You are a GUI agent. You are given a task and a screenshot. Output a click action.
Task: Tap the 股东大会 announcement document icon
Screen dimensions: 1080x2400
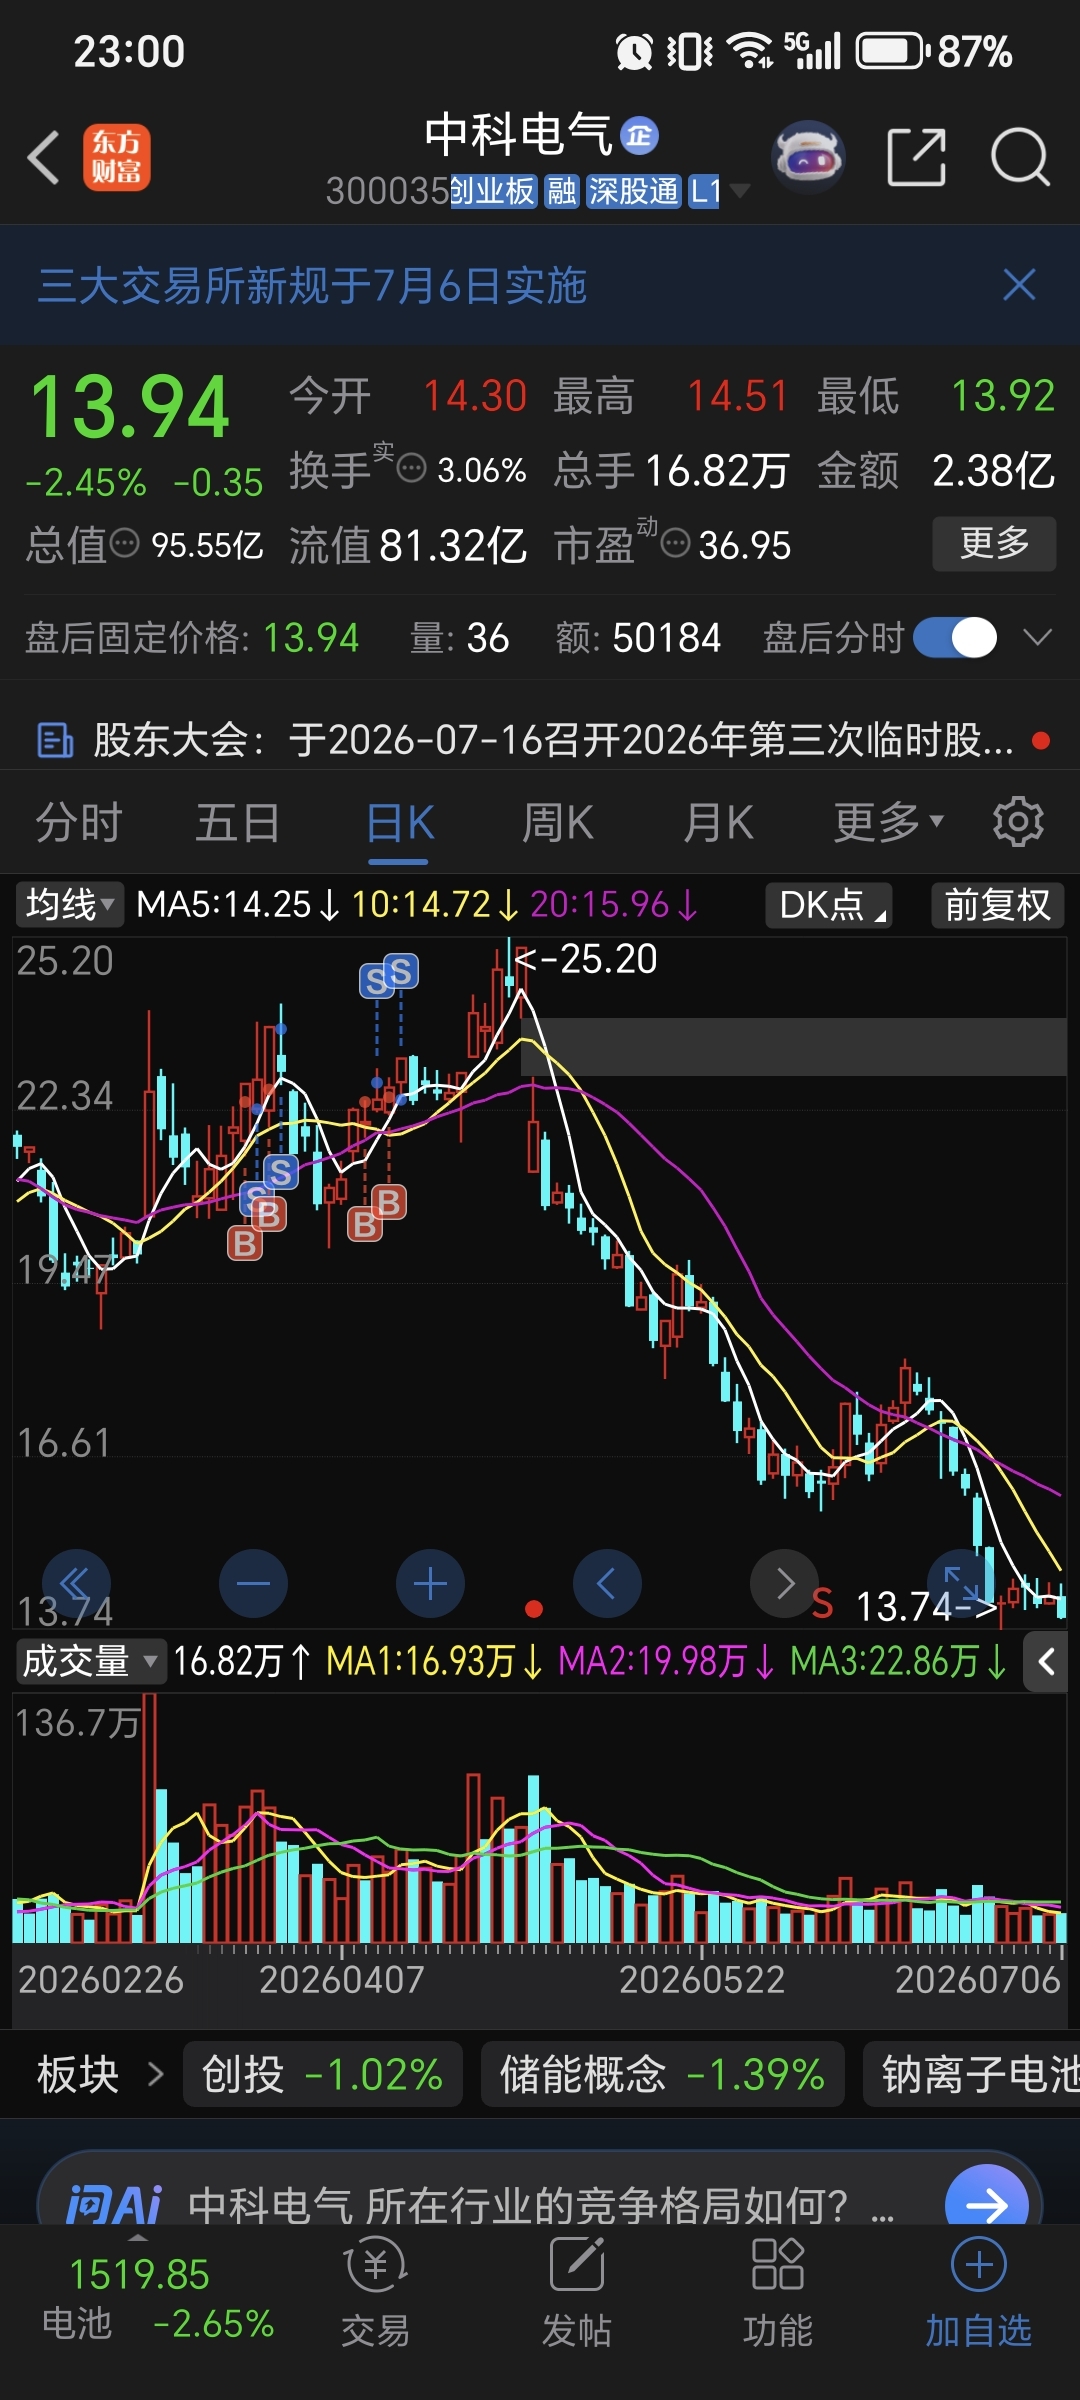[55, 741]
